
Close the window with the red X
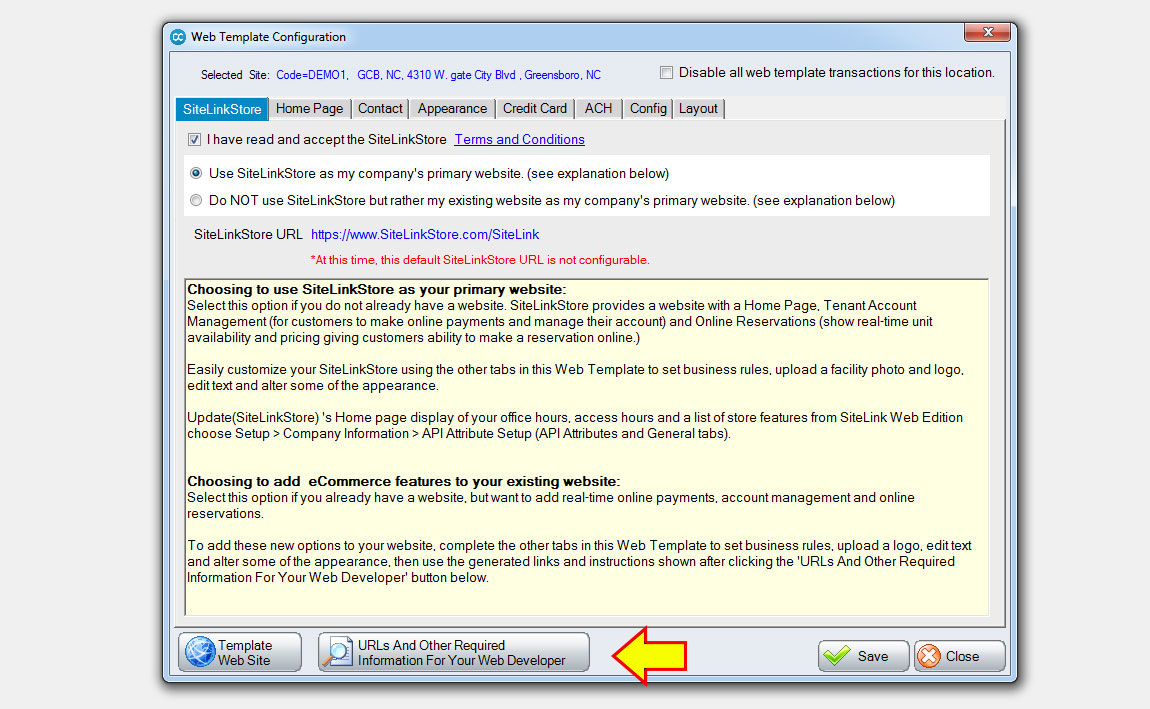[x=987, y=32]
